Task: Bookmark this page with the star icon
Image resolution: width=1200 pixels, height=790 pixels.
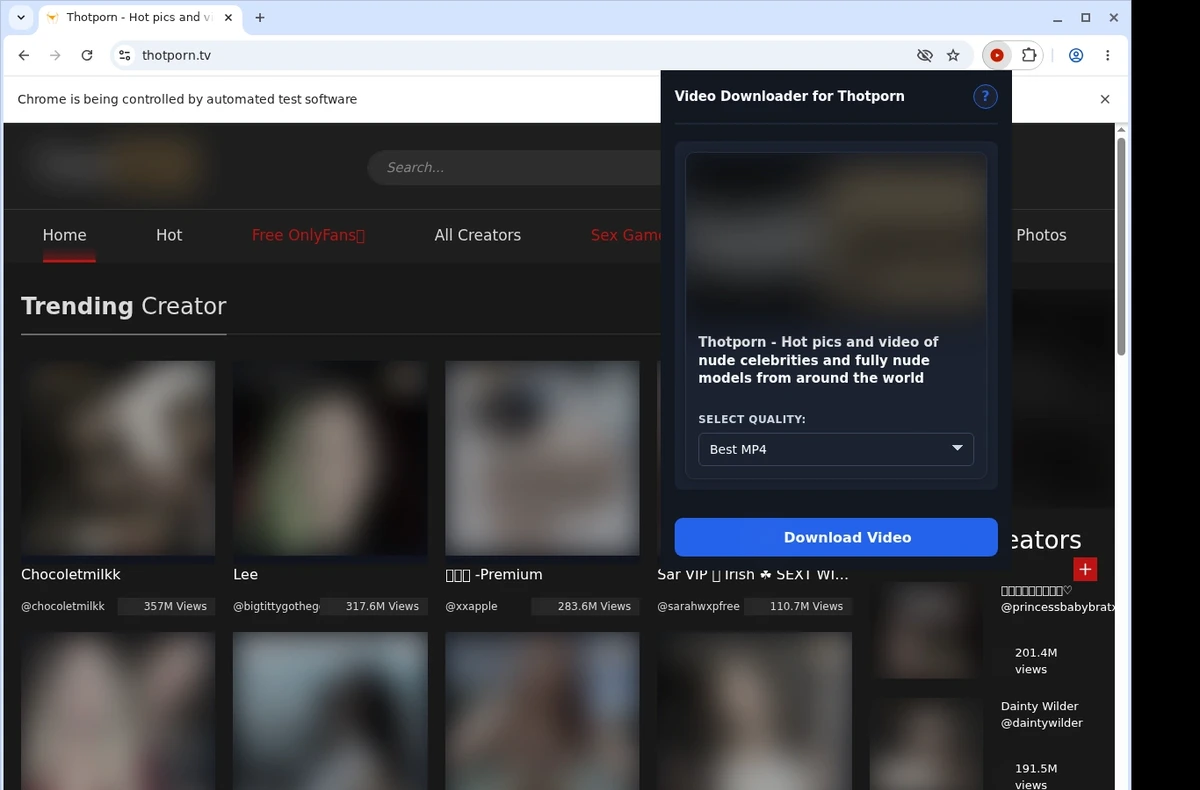Action: click(x=953, y=56)
